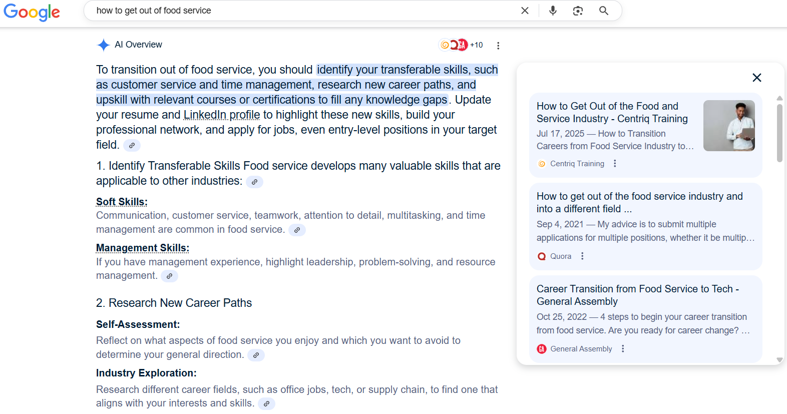Click link icon after Management Skills description
Screen dimensions: 787x414
(x=169, y=276)
